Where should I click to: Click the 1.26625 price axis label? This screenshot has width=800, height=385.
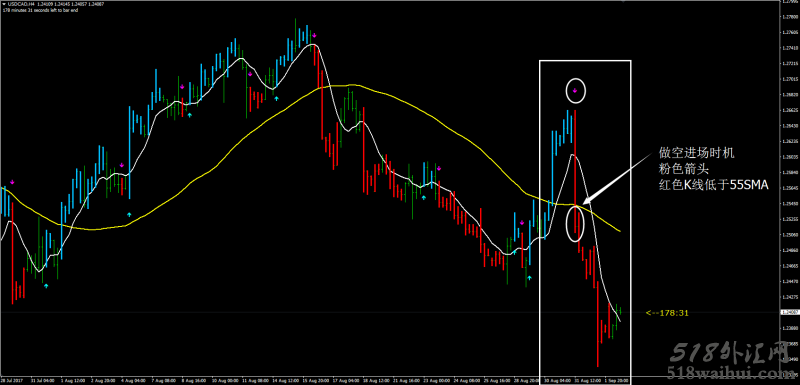[790, 110]
